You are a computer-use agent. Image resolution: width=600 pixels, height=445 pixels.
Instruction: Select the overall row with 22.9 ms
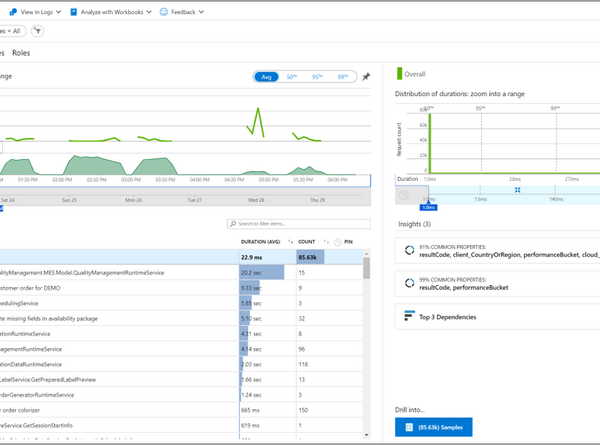point(181,257)
